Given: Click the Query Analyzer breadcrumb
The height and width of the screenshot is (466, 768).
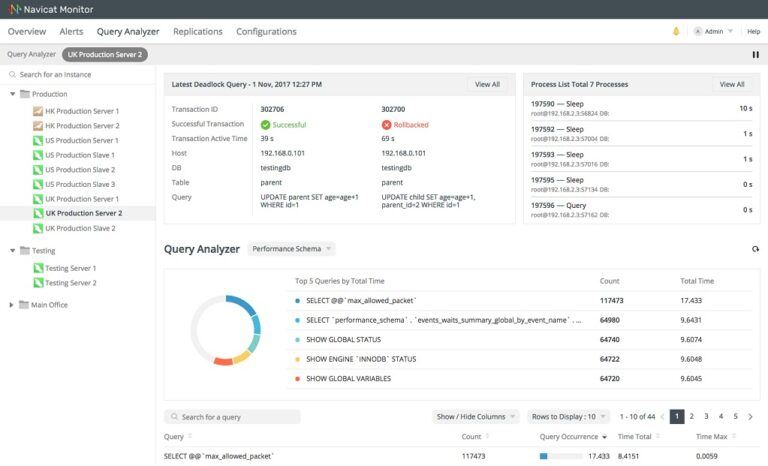Looking at the screenshot, I should 31,54.
